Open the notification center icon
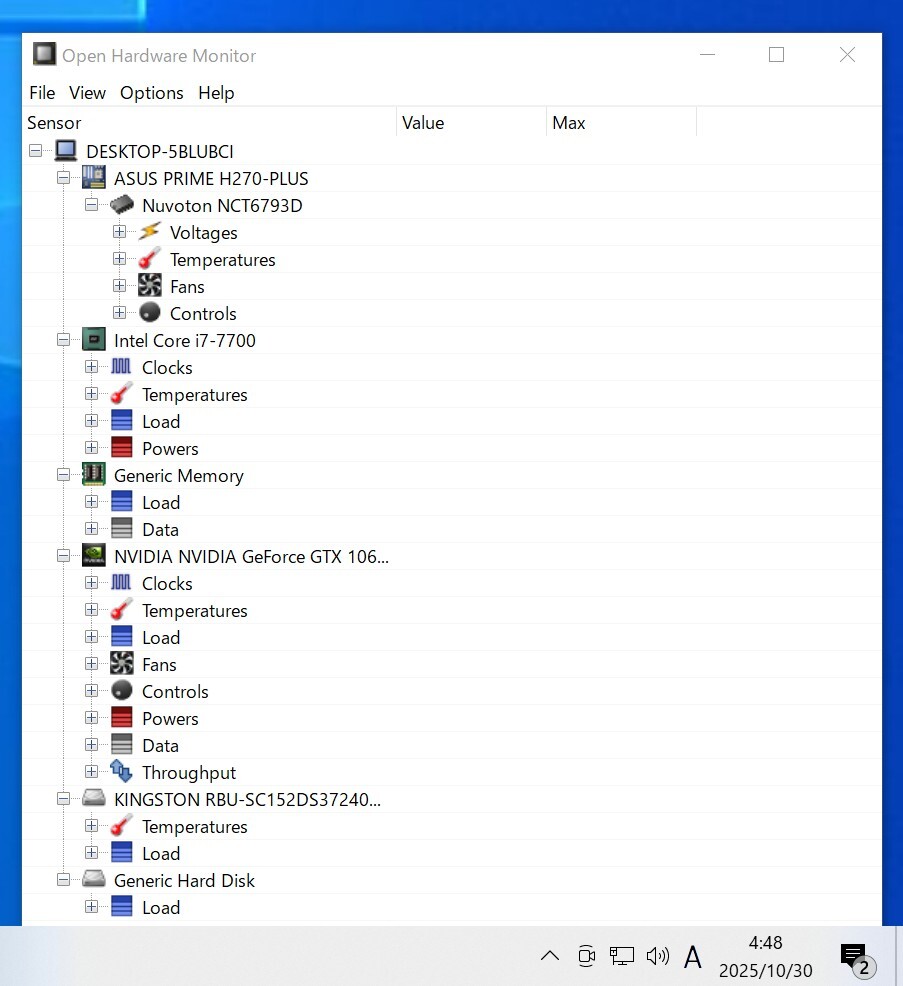Viewport: 903px width, 986px height. [858, 958]
